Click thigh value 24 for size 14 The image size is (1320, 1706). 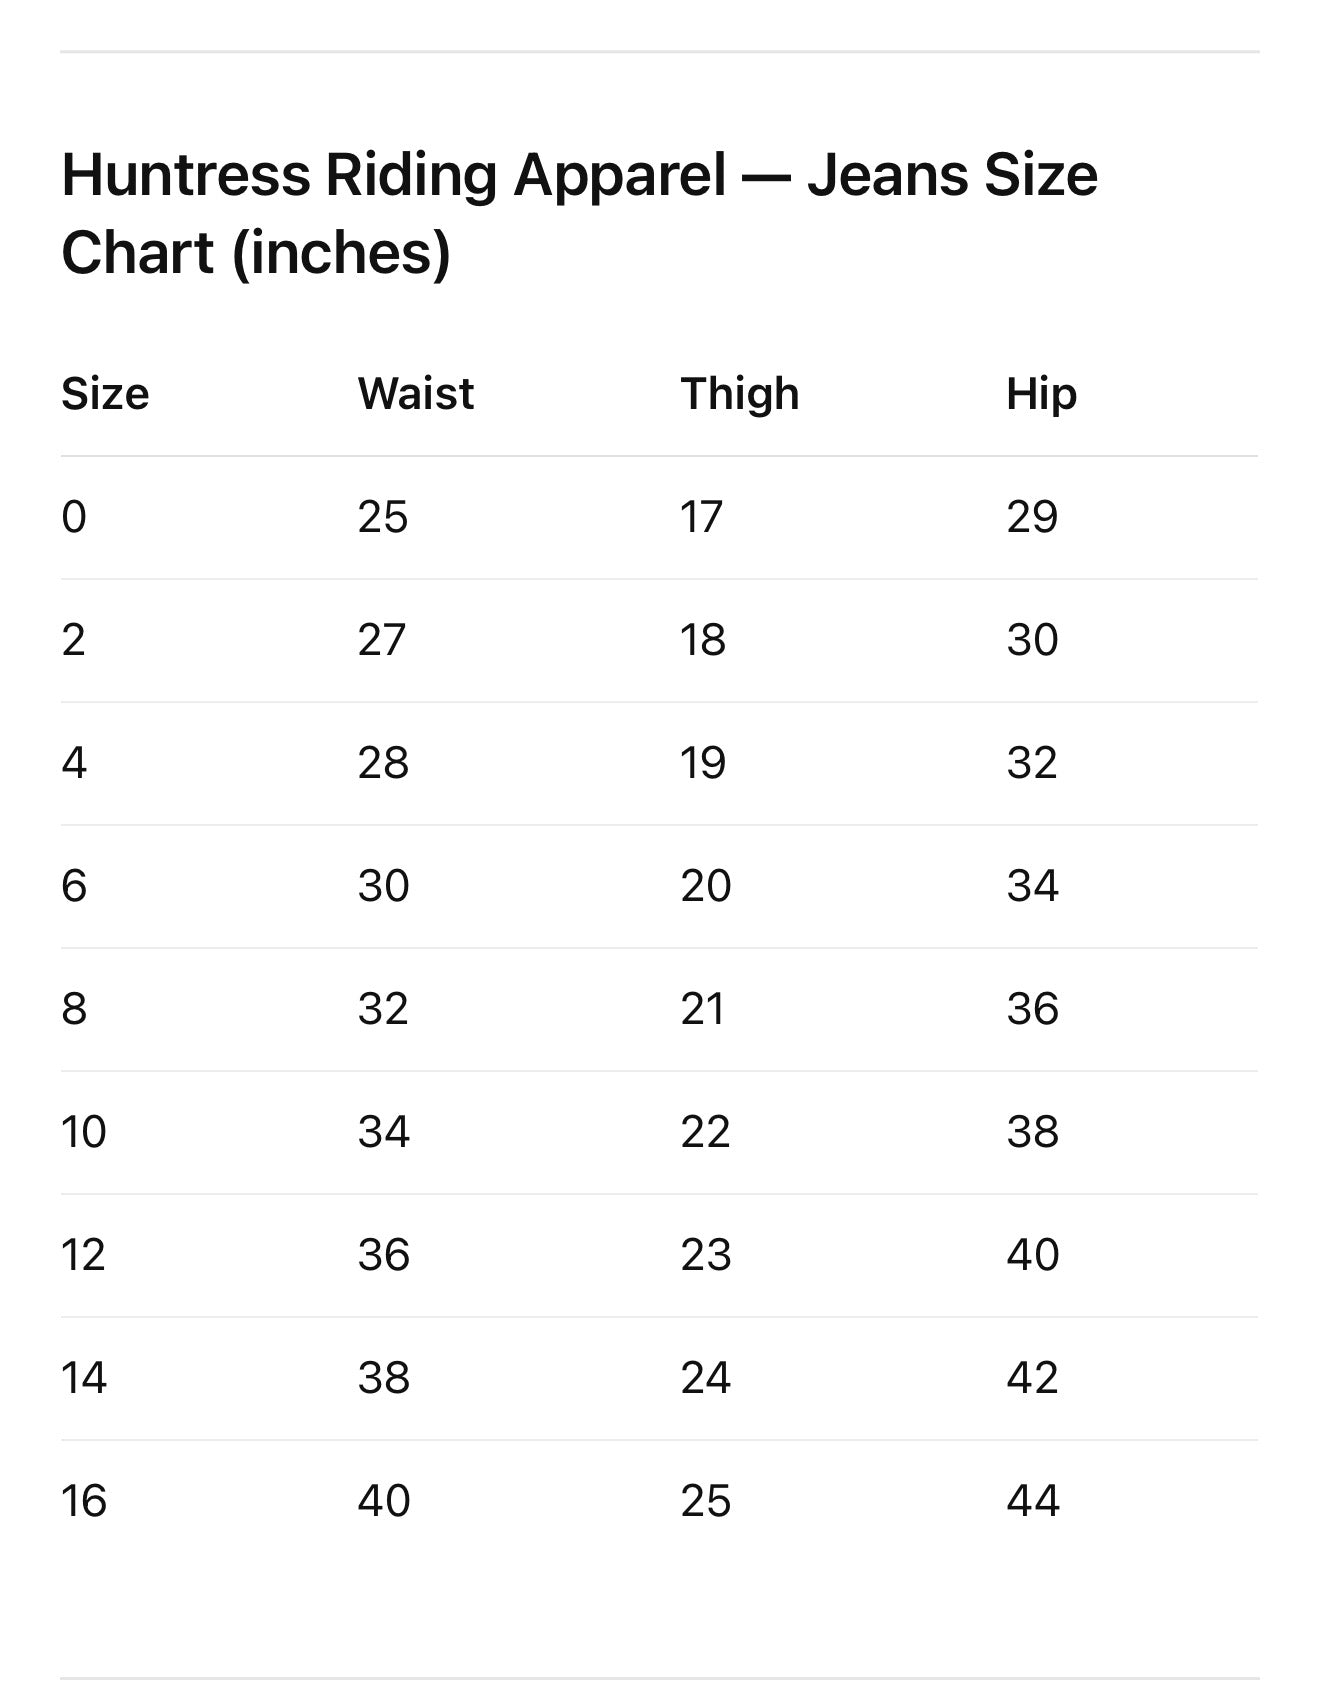[x=706, y=1378]
